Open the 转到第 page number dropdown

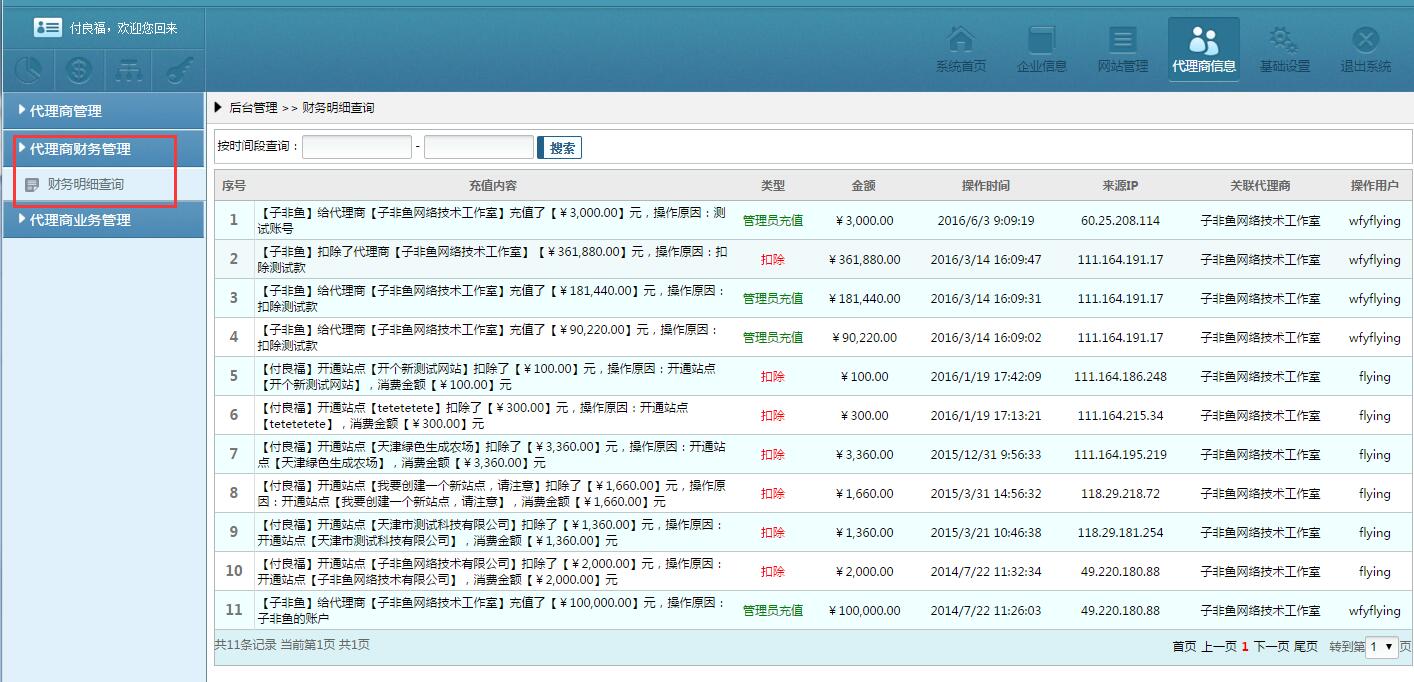point(1381,647)
